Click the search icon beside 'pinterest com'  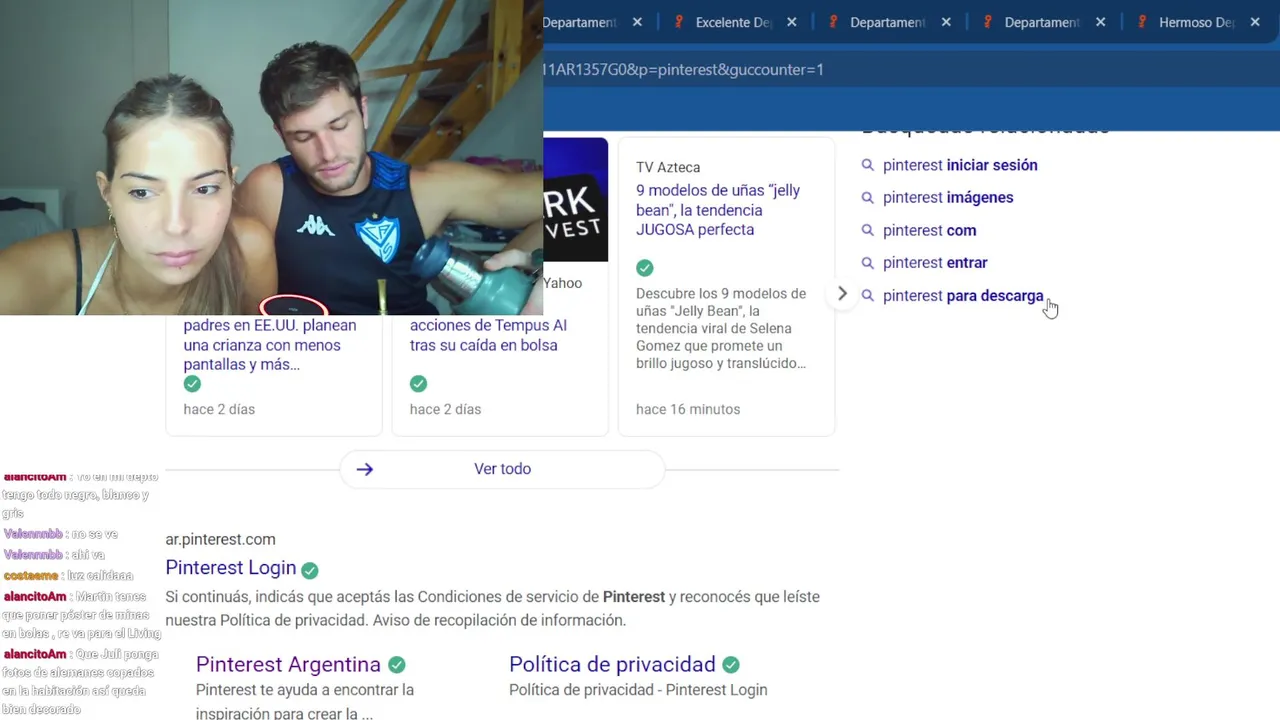click(x=867, y=230)
